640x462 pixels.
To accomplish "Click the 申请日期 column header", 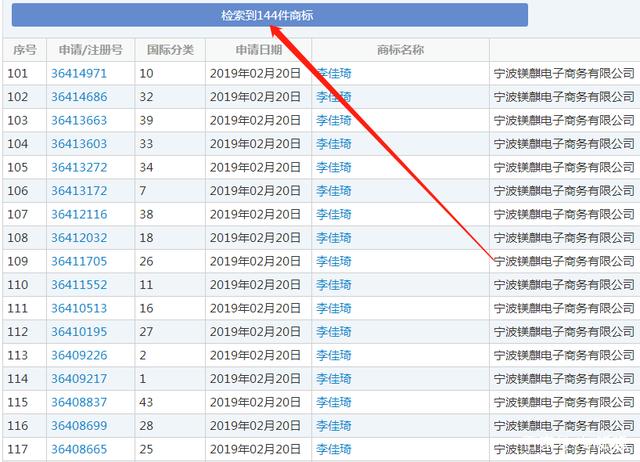I will click(259, 50).
